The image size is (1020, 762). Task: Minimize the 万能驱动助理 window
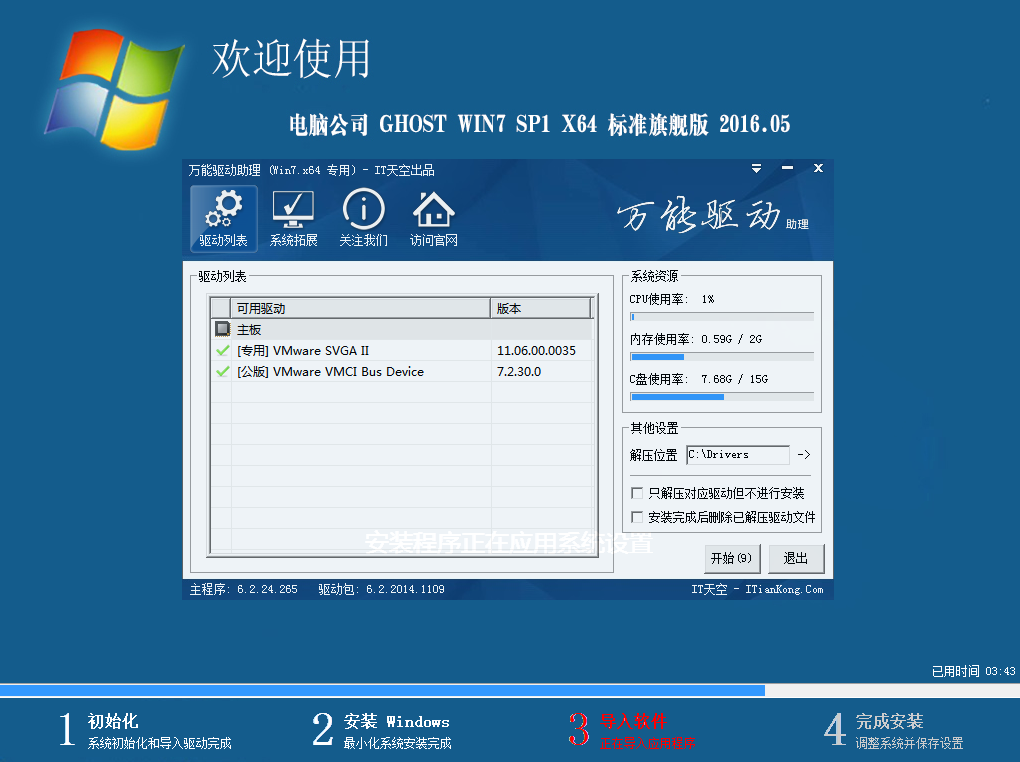(787, 169)
